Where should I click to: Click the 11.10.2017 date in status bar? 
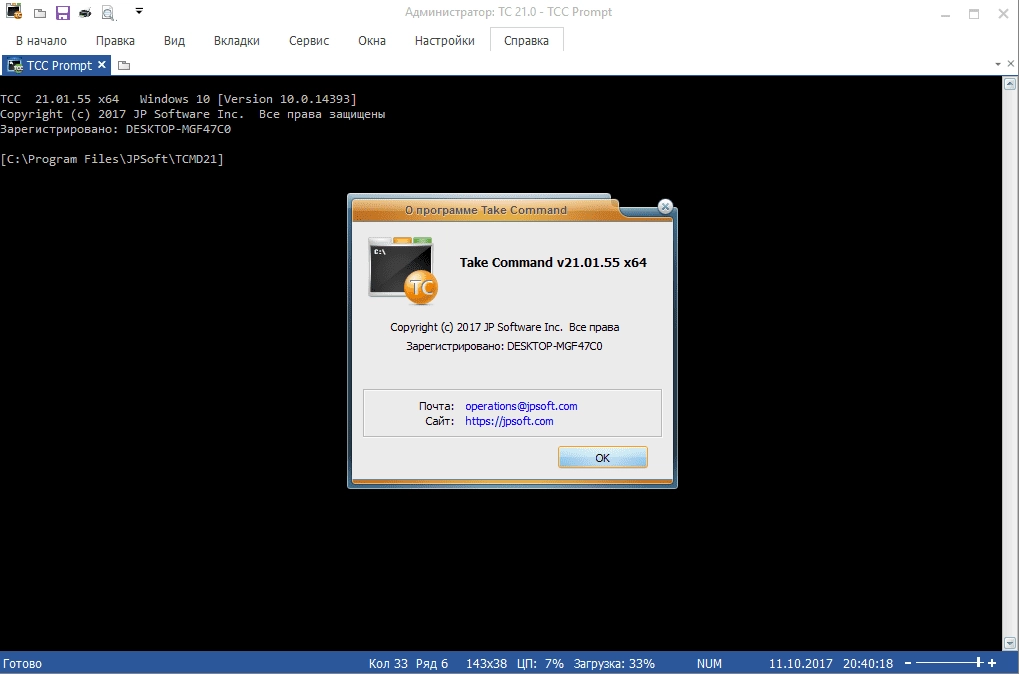pyautogui.click(x=801, y=664)
